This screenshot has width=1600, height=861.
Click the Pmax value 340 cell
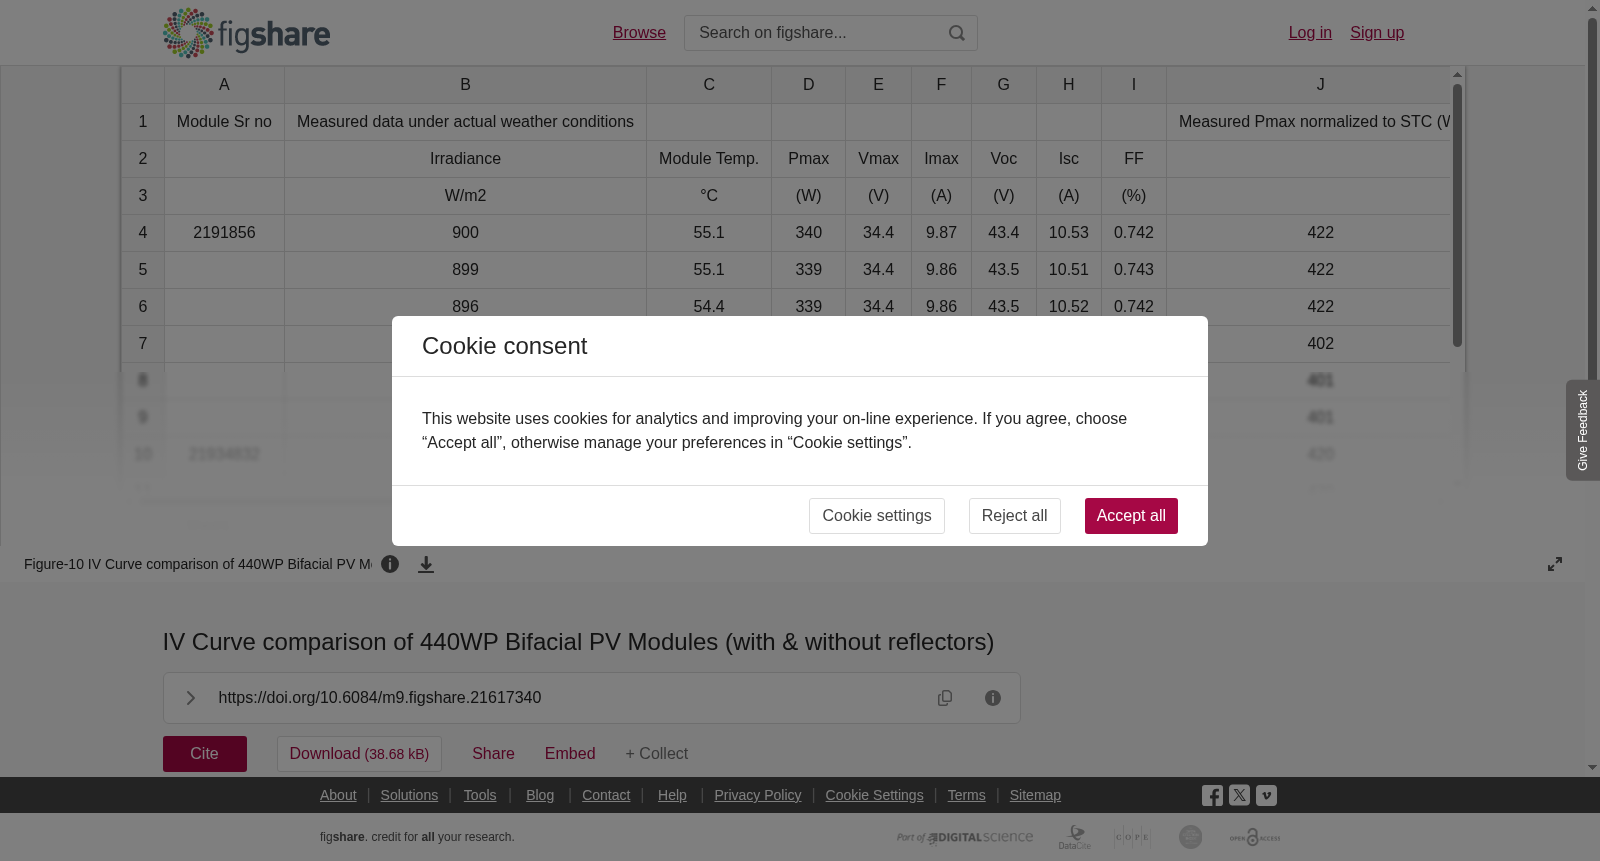[808, 233]
